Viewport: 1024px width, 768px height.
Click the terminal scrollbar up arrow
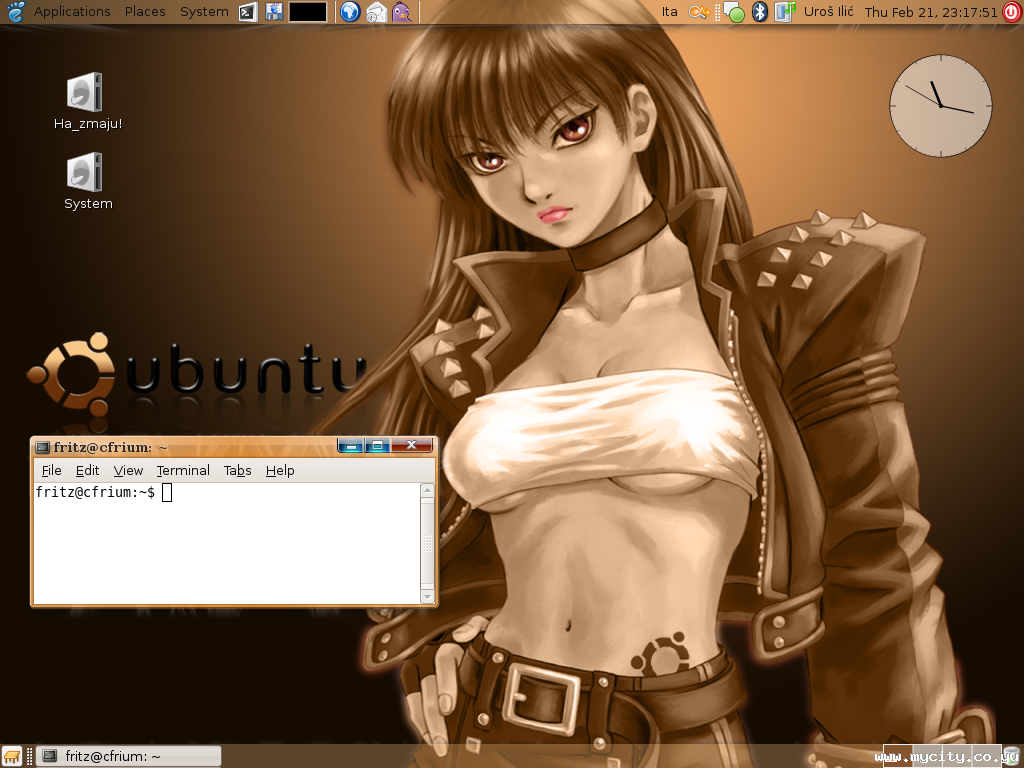click(427, 490)
